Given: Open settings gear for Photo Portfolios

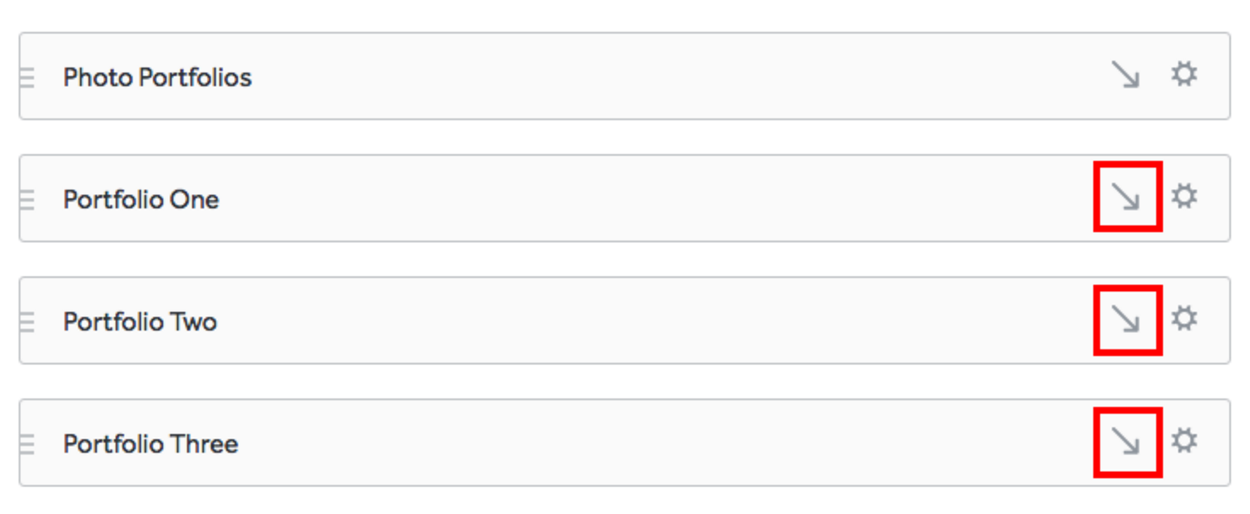Looking at the screenshot, I should [x=1184, y=75].
